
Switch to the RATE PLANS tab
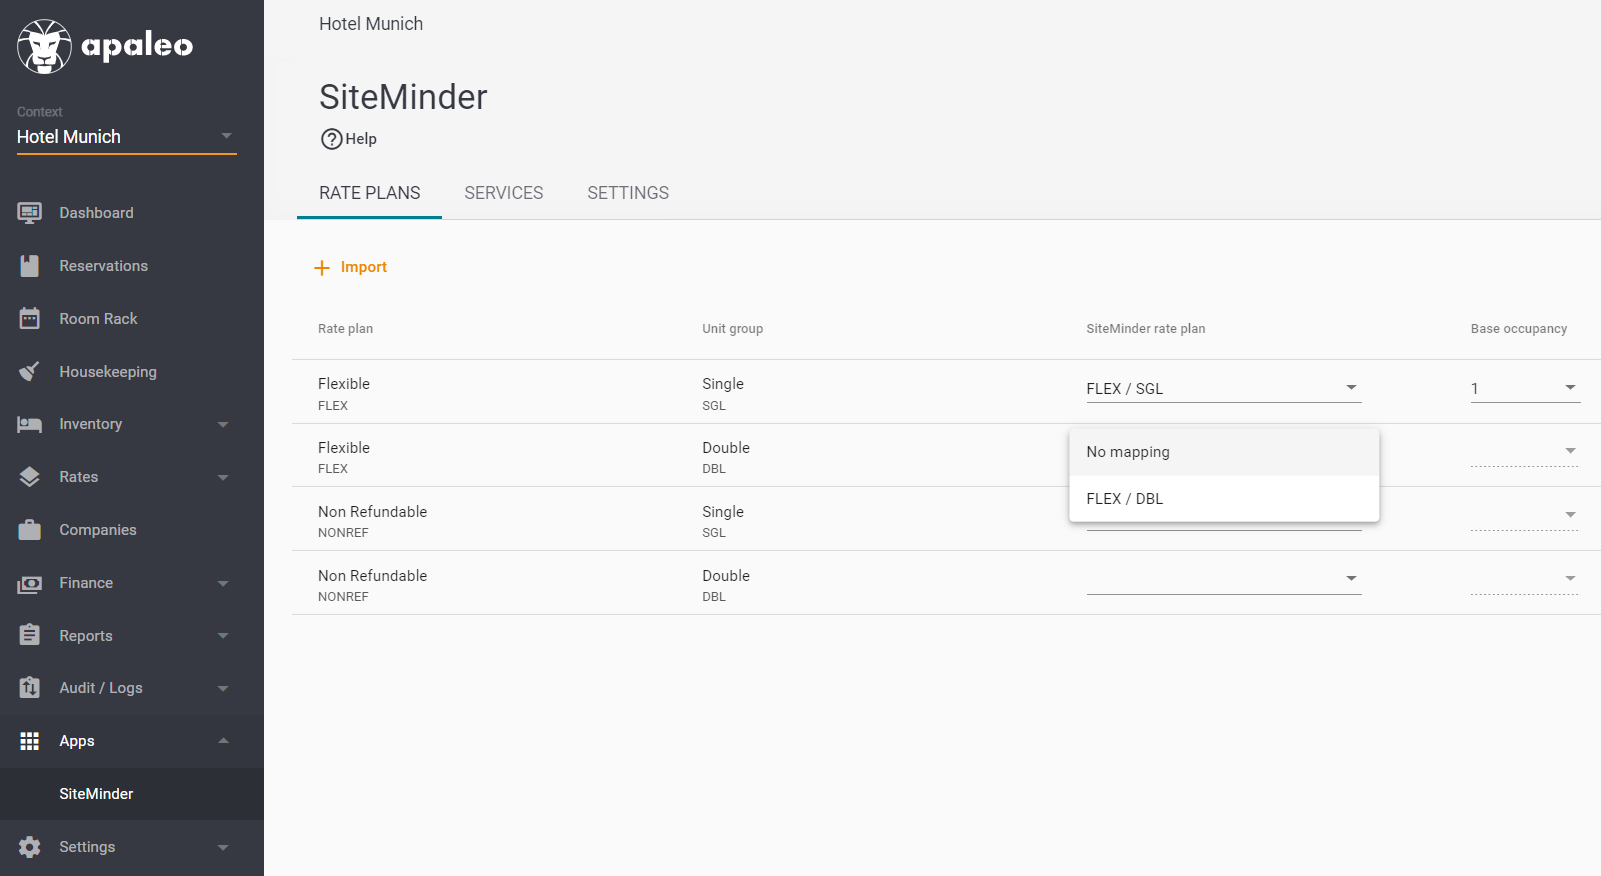tap(370, 193)
